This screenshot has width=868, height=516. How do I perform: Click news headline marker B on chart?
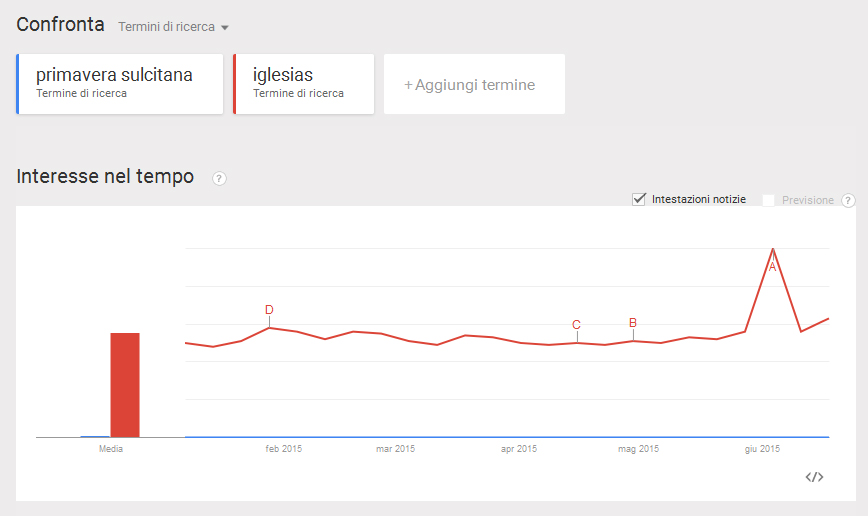633,322
